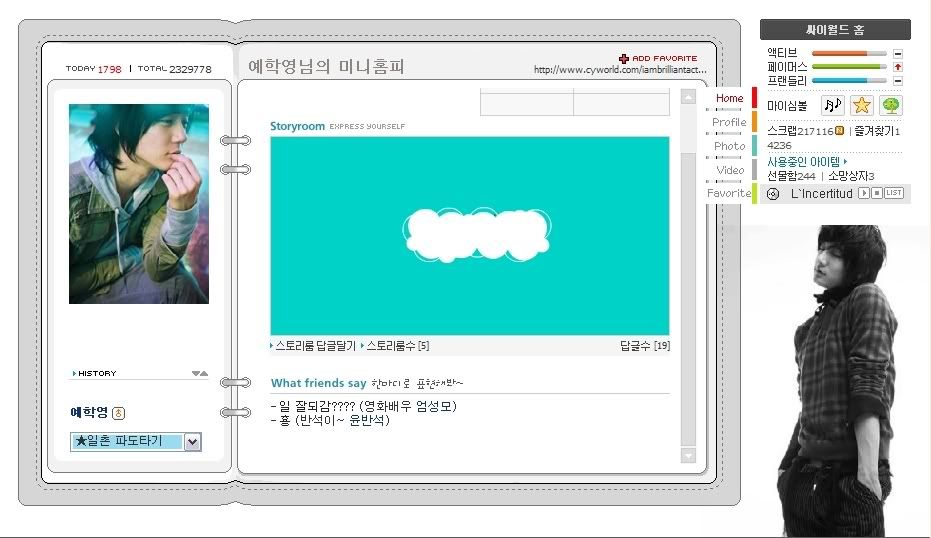Screen dimensions: 931x538
Task: Click the scroll down arrow of minihompy
Action: [x=687, y=455]
